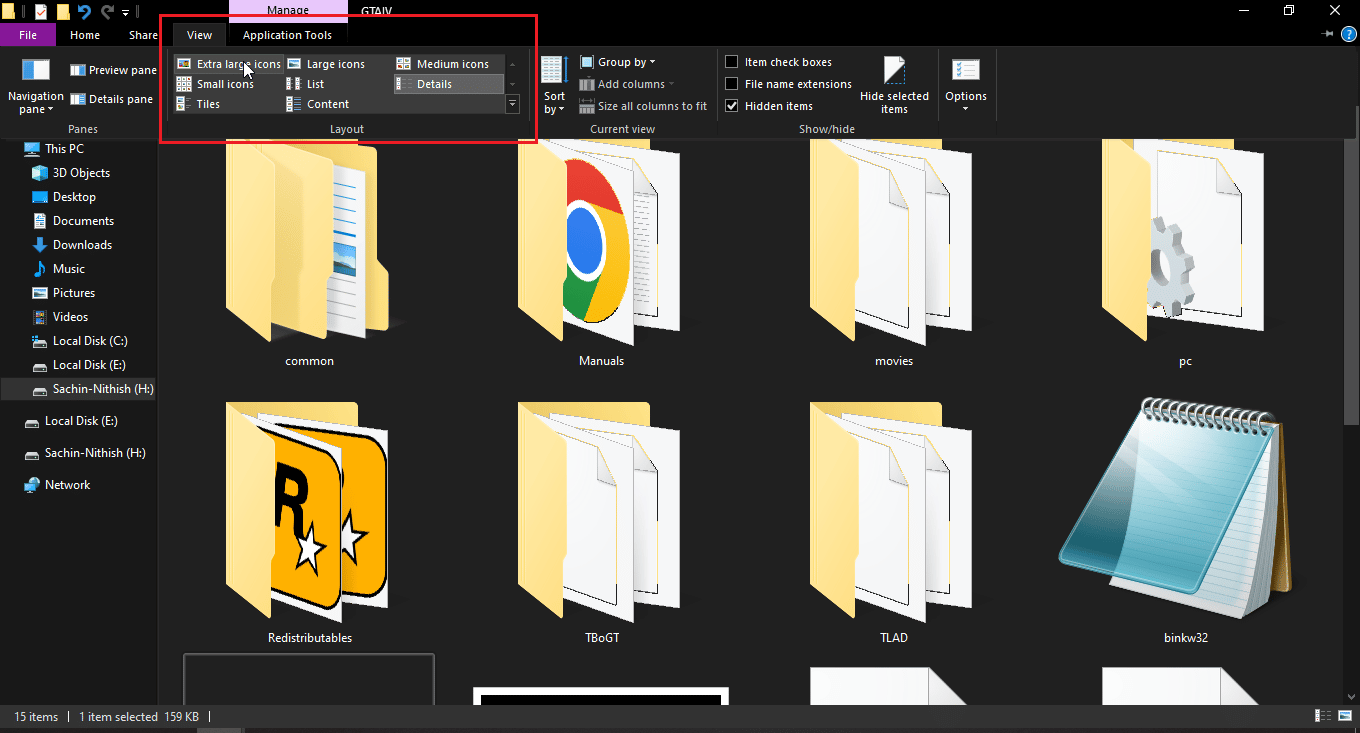The image size is (1360, 733).
Task: Click the binkw32 notepad file
Action: 1185,520
